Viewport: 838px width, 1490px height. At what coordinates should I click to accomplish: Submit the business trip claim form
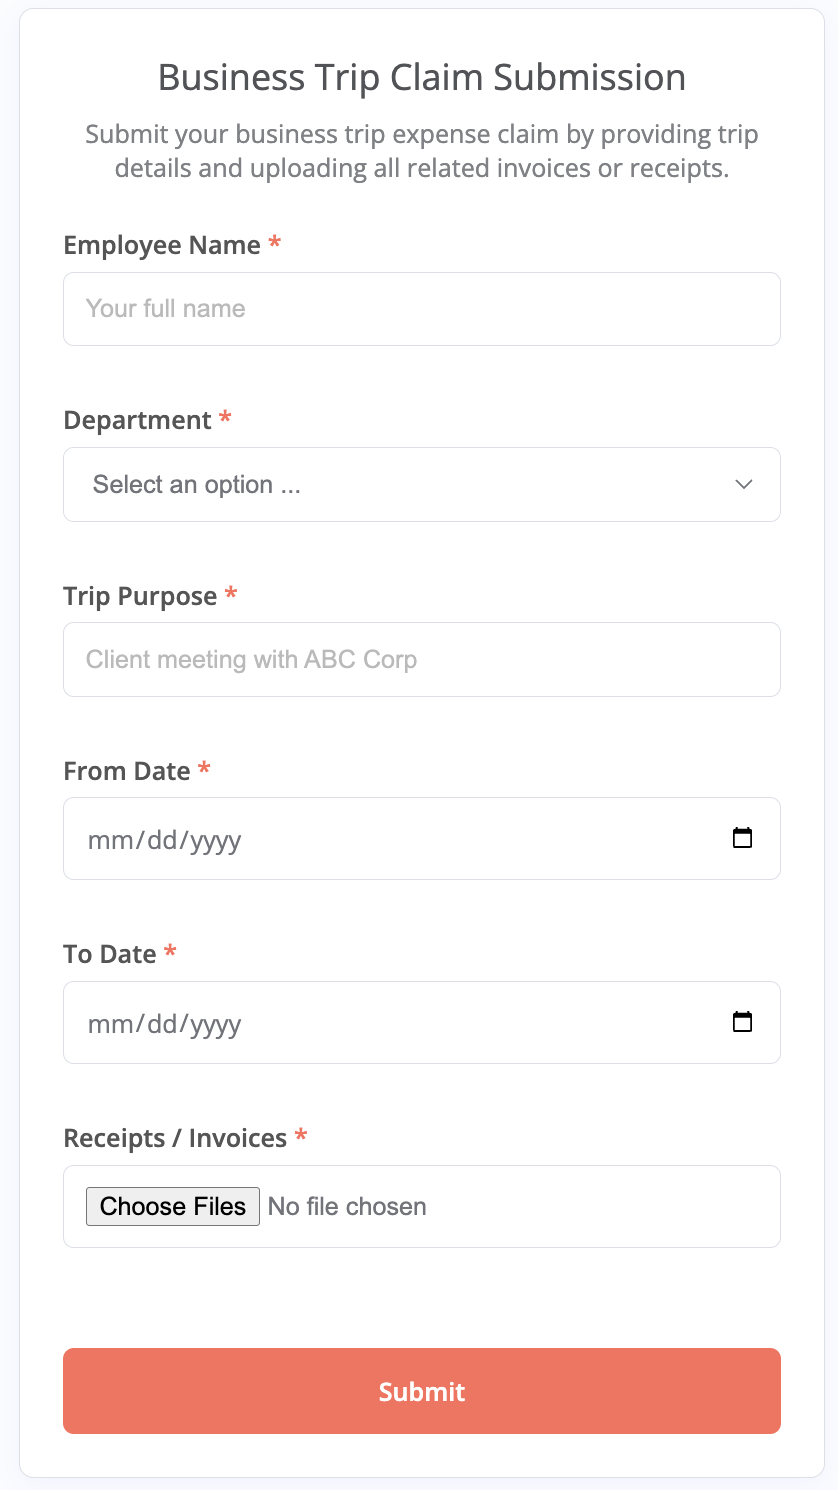421,1390
